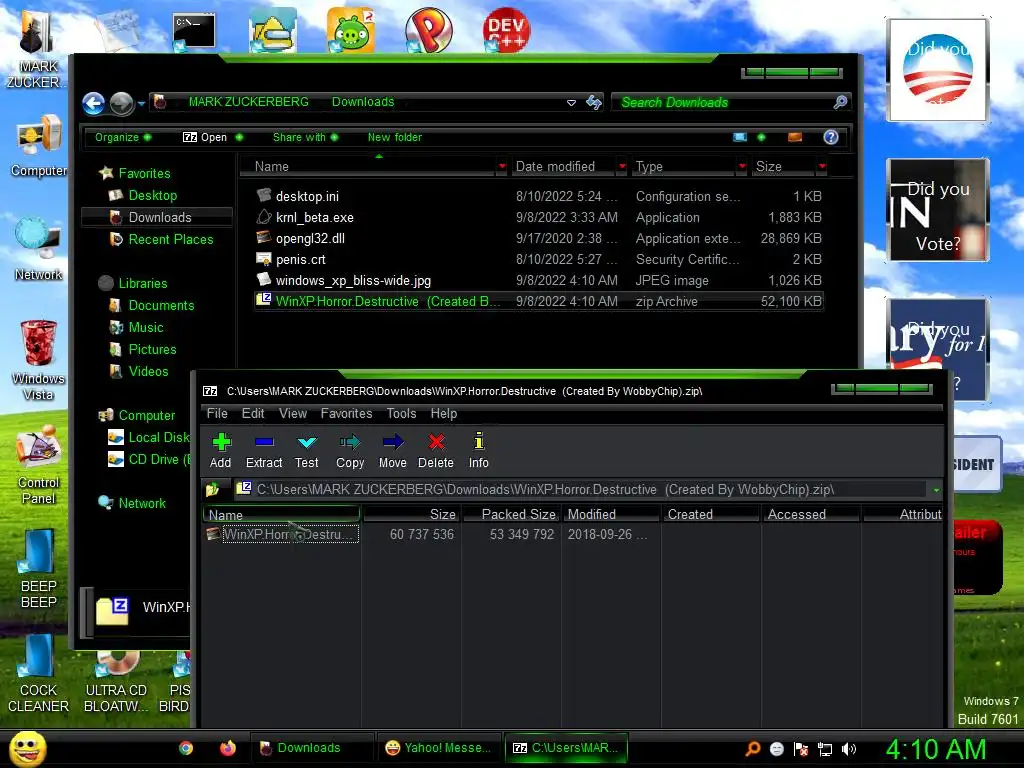Screen dimensions: 1024x768
Task: Expand the Open button's dropdown options
Action: pos(239,137)
